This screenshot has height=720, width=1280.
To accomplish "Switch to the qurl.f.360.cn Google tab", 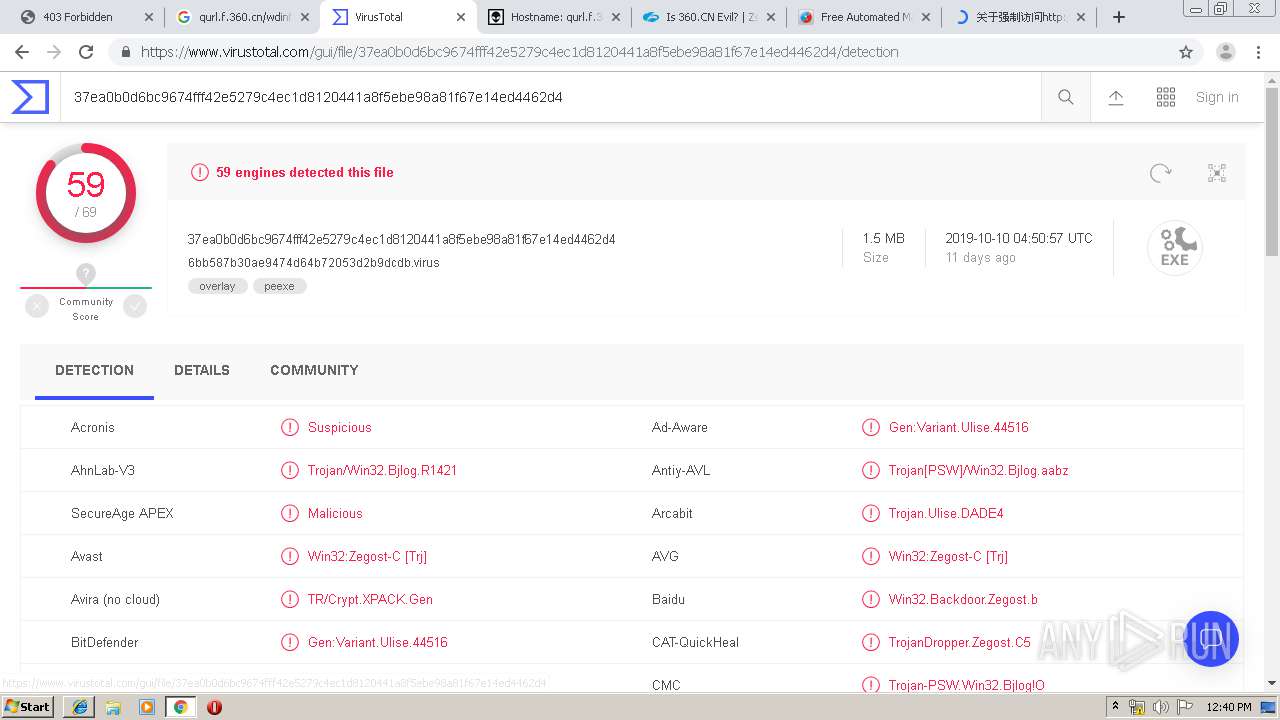I will [245, 17].
